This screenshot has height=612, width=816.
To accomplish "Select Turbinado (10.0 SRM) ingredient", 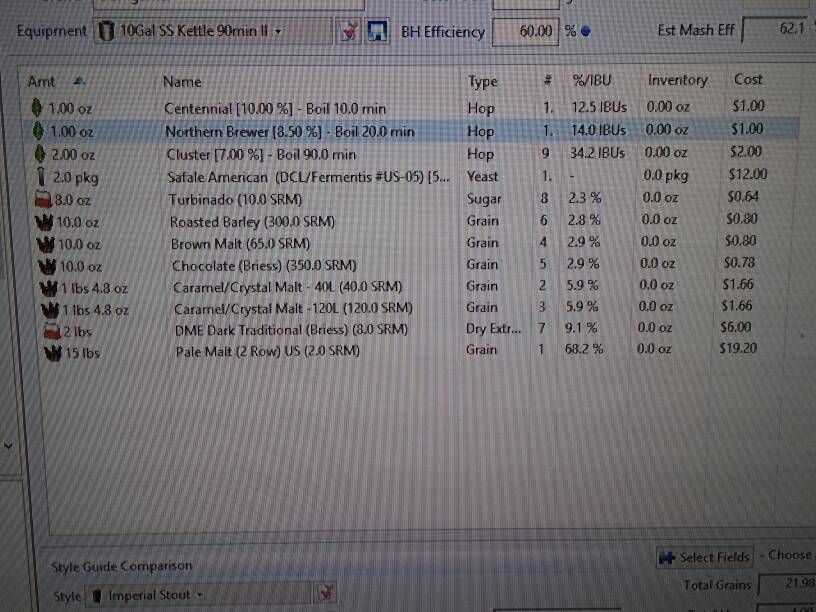I will pos(235,200).
